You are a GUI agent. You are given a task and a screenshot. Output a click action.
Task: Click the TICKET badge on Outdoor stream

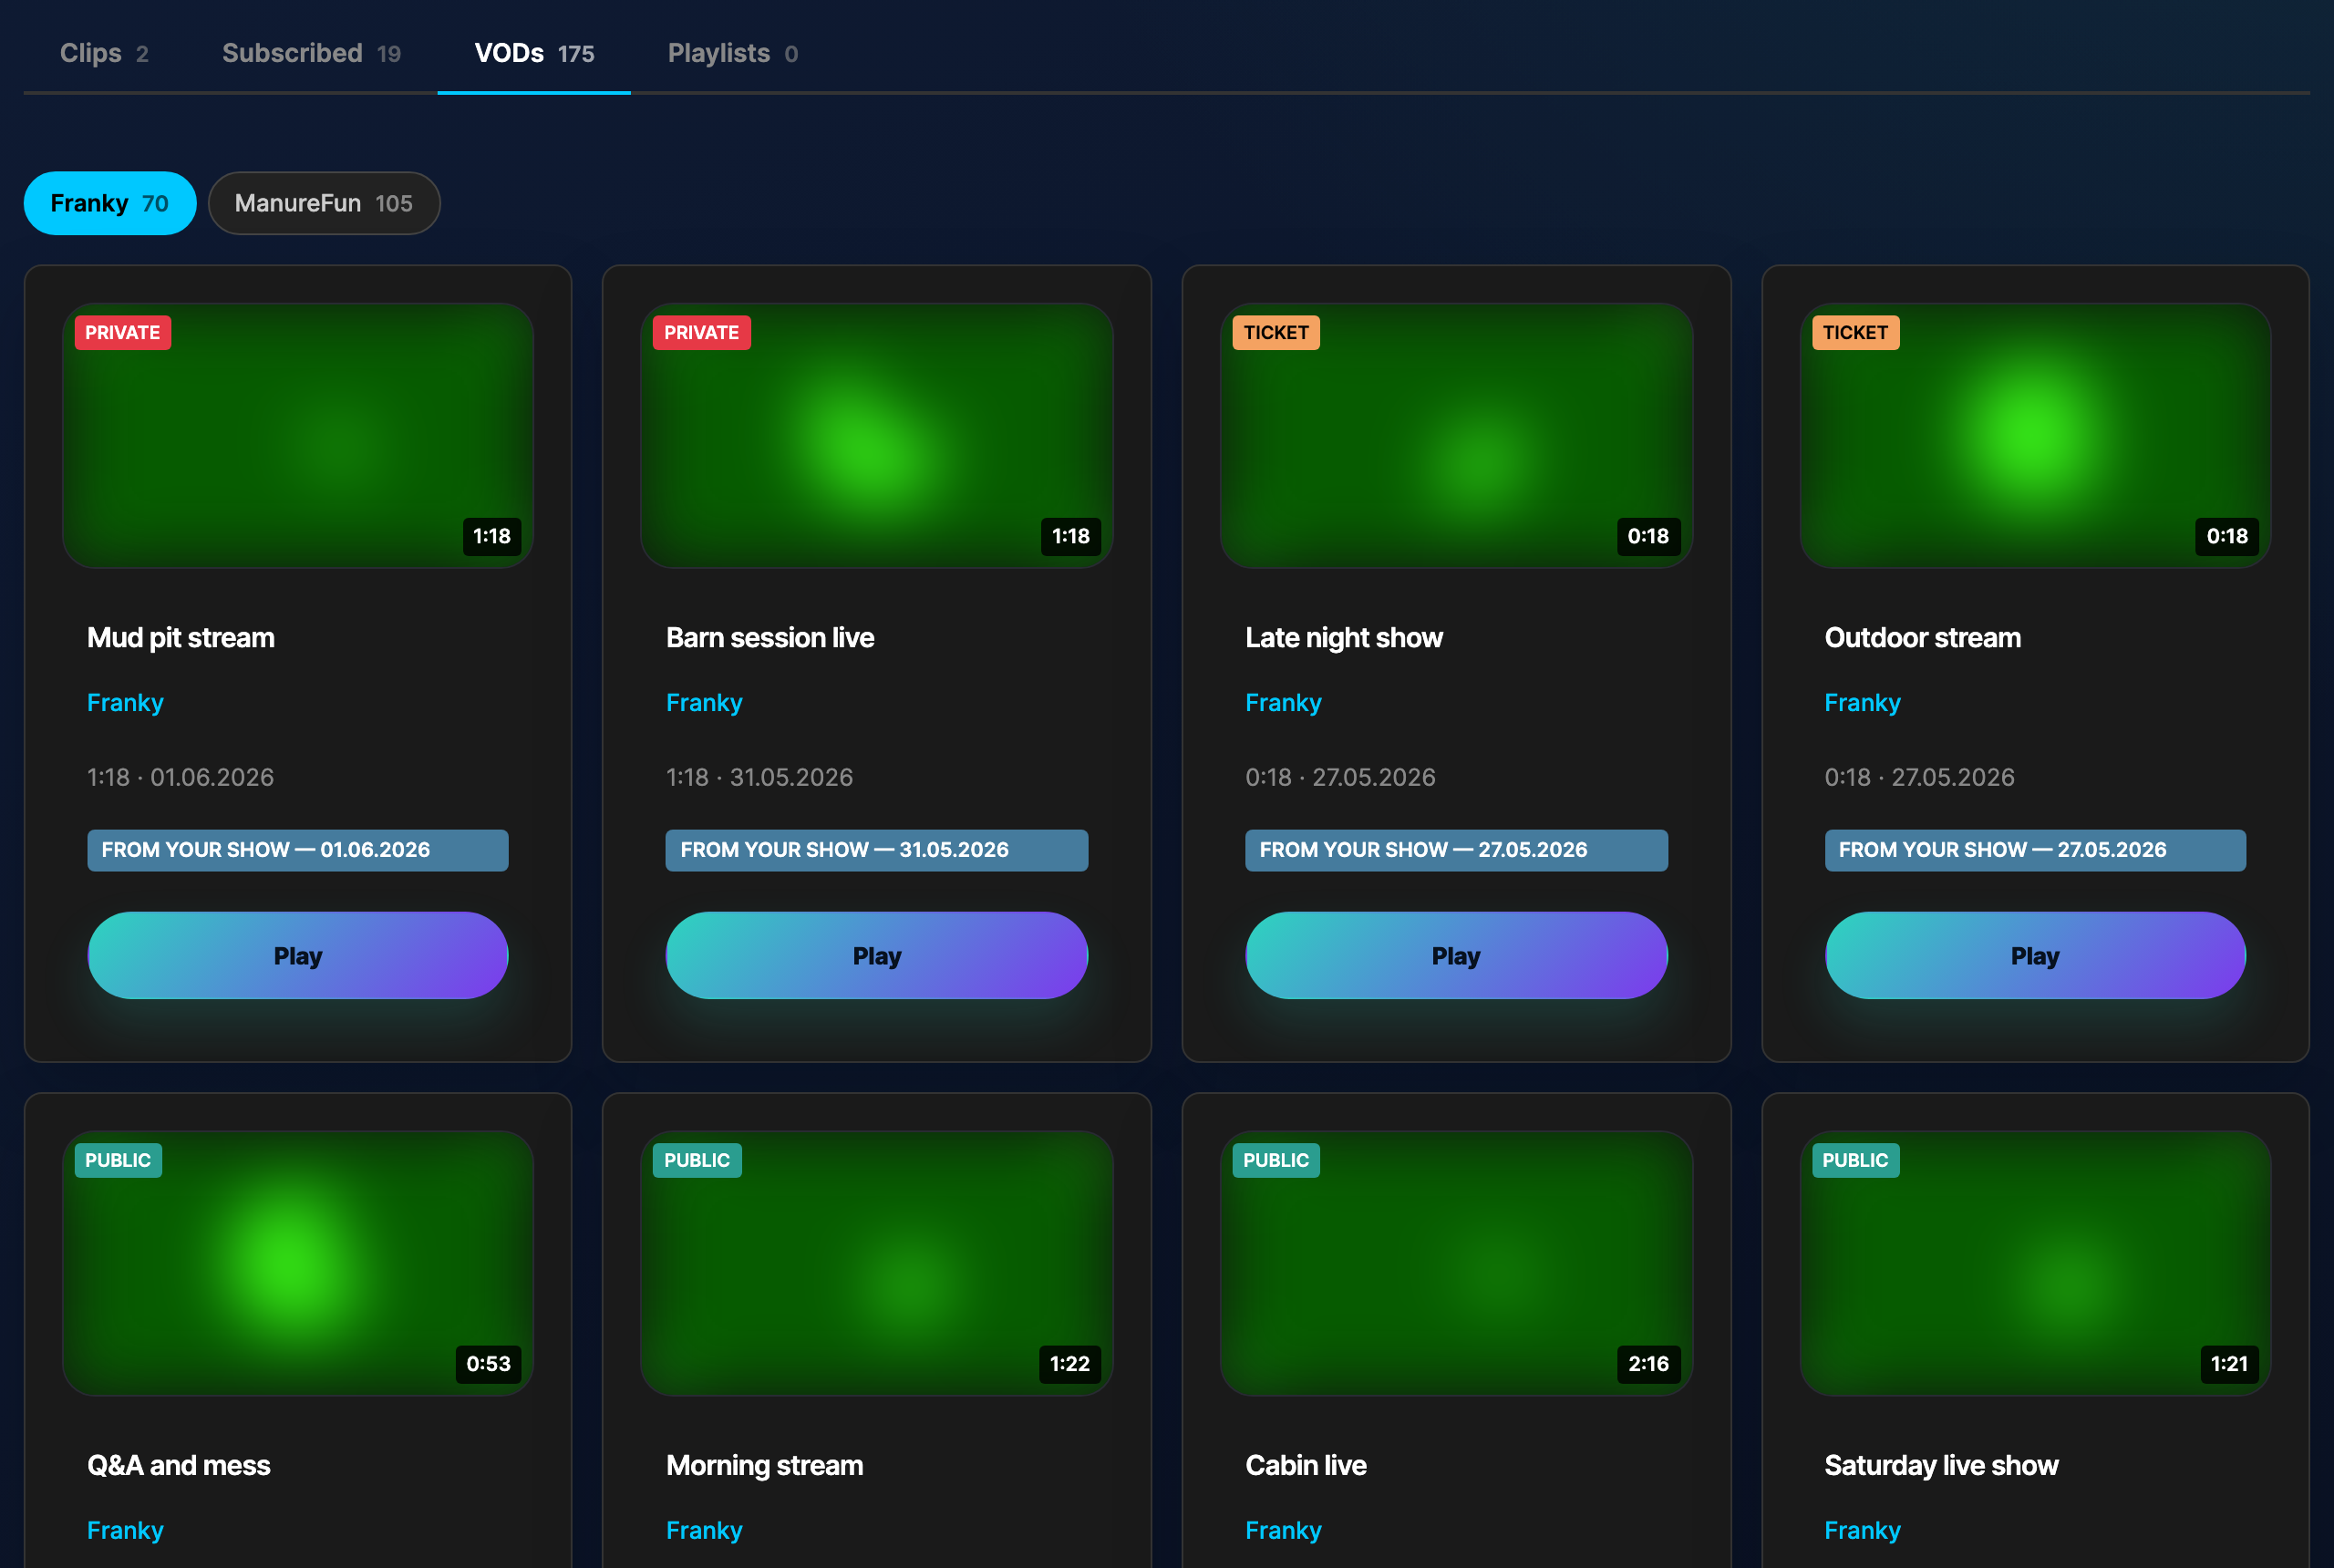click(1855, 333)
